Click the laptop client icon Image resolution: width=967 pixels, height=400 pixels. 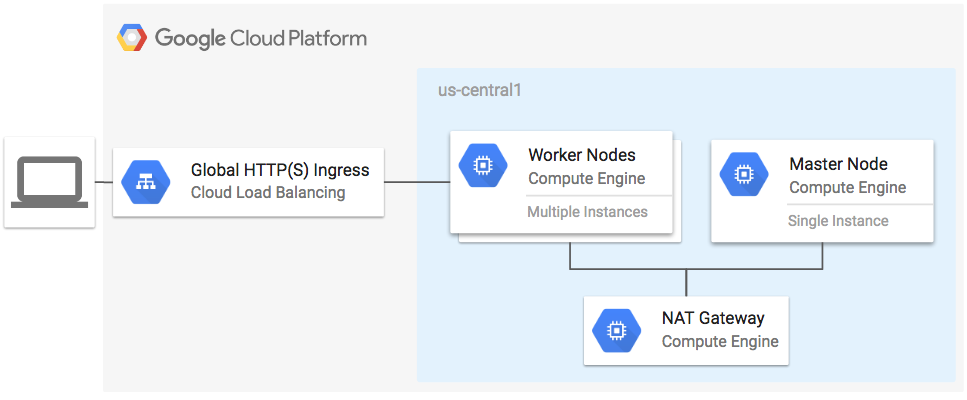point(49,182)
